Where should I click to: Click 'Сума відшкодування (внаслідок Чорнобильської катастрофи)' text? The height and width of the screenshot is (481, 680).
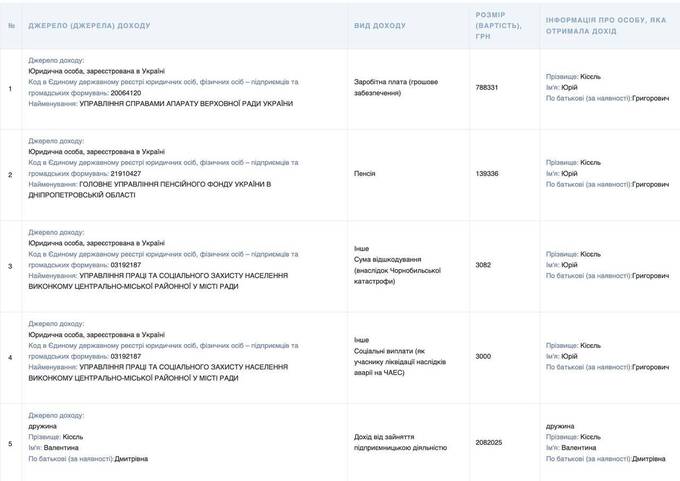pyautogui.click(x=397, y=270)
